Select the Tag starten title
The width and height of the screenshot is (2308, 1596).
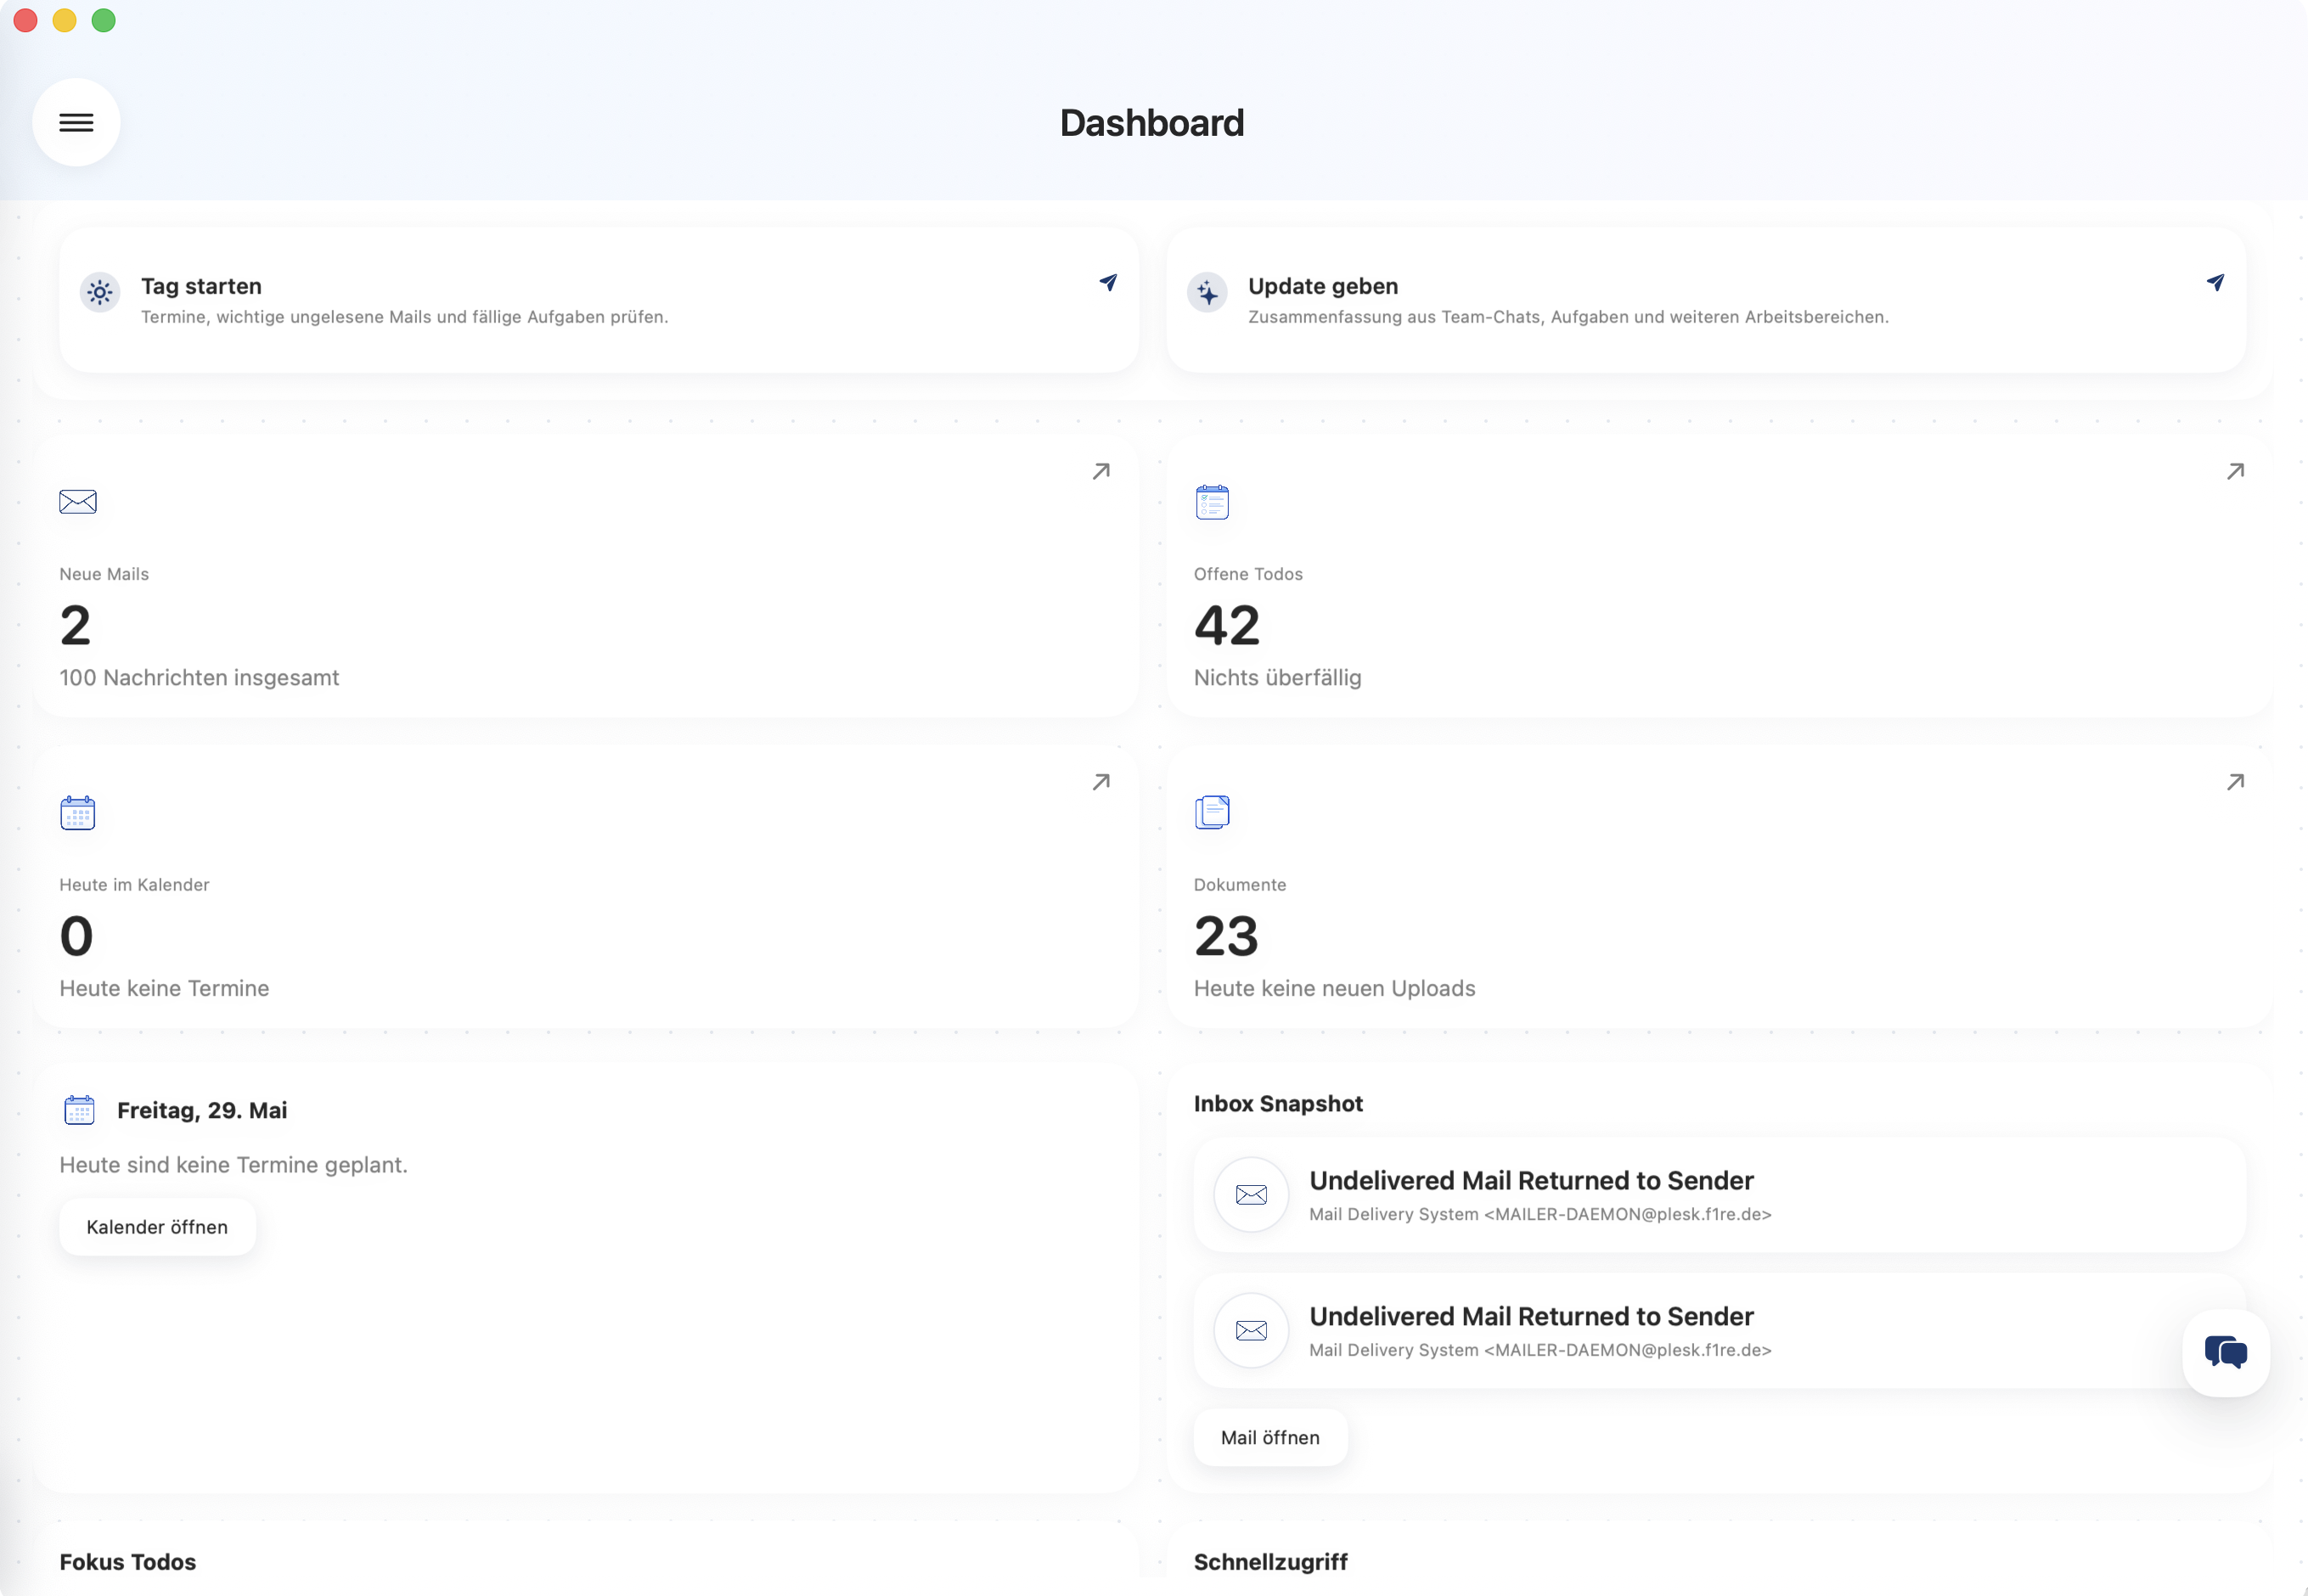coord(201,286)
